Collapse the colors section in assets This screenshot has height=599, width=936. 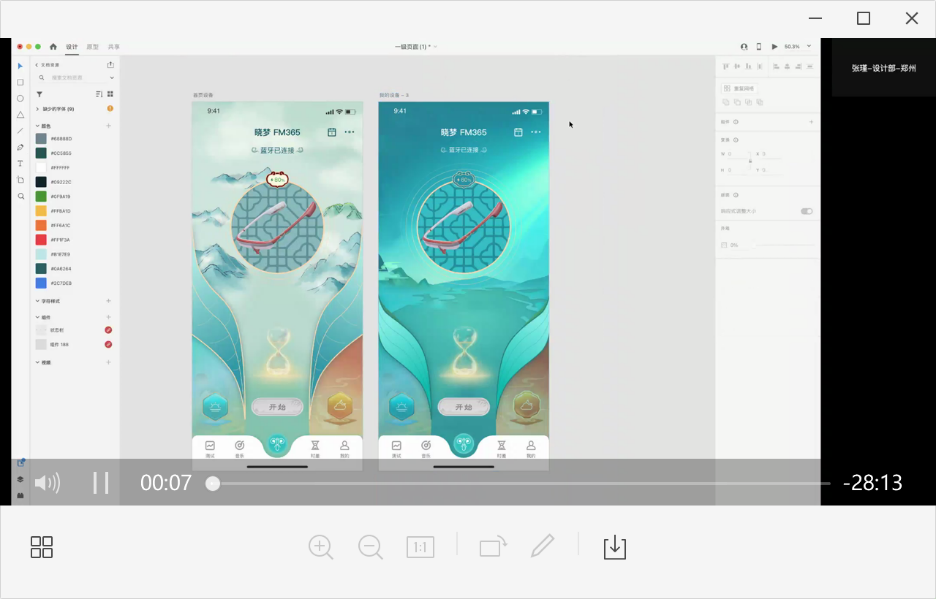click(38, 125)
